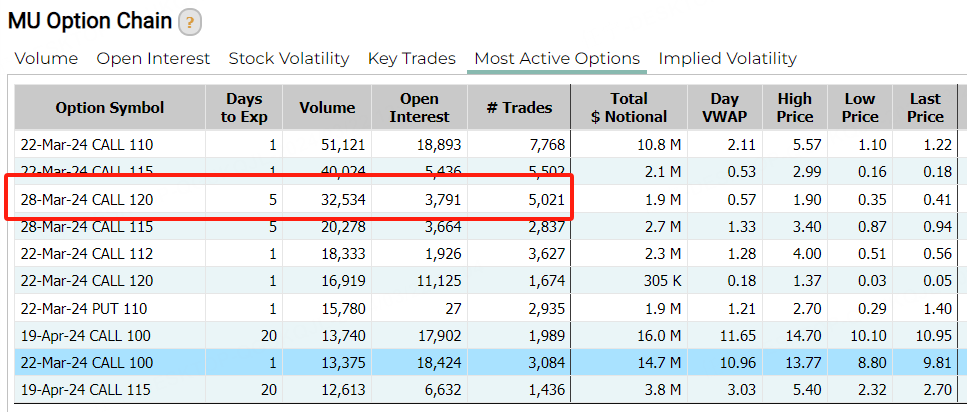
Task: Sort by the Open Interest column header
Action: pos(419,108)
